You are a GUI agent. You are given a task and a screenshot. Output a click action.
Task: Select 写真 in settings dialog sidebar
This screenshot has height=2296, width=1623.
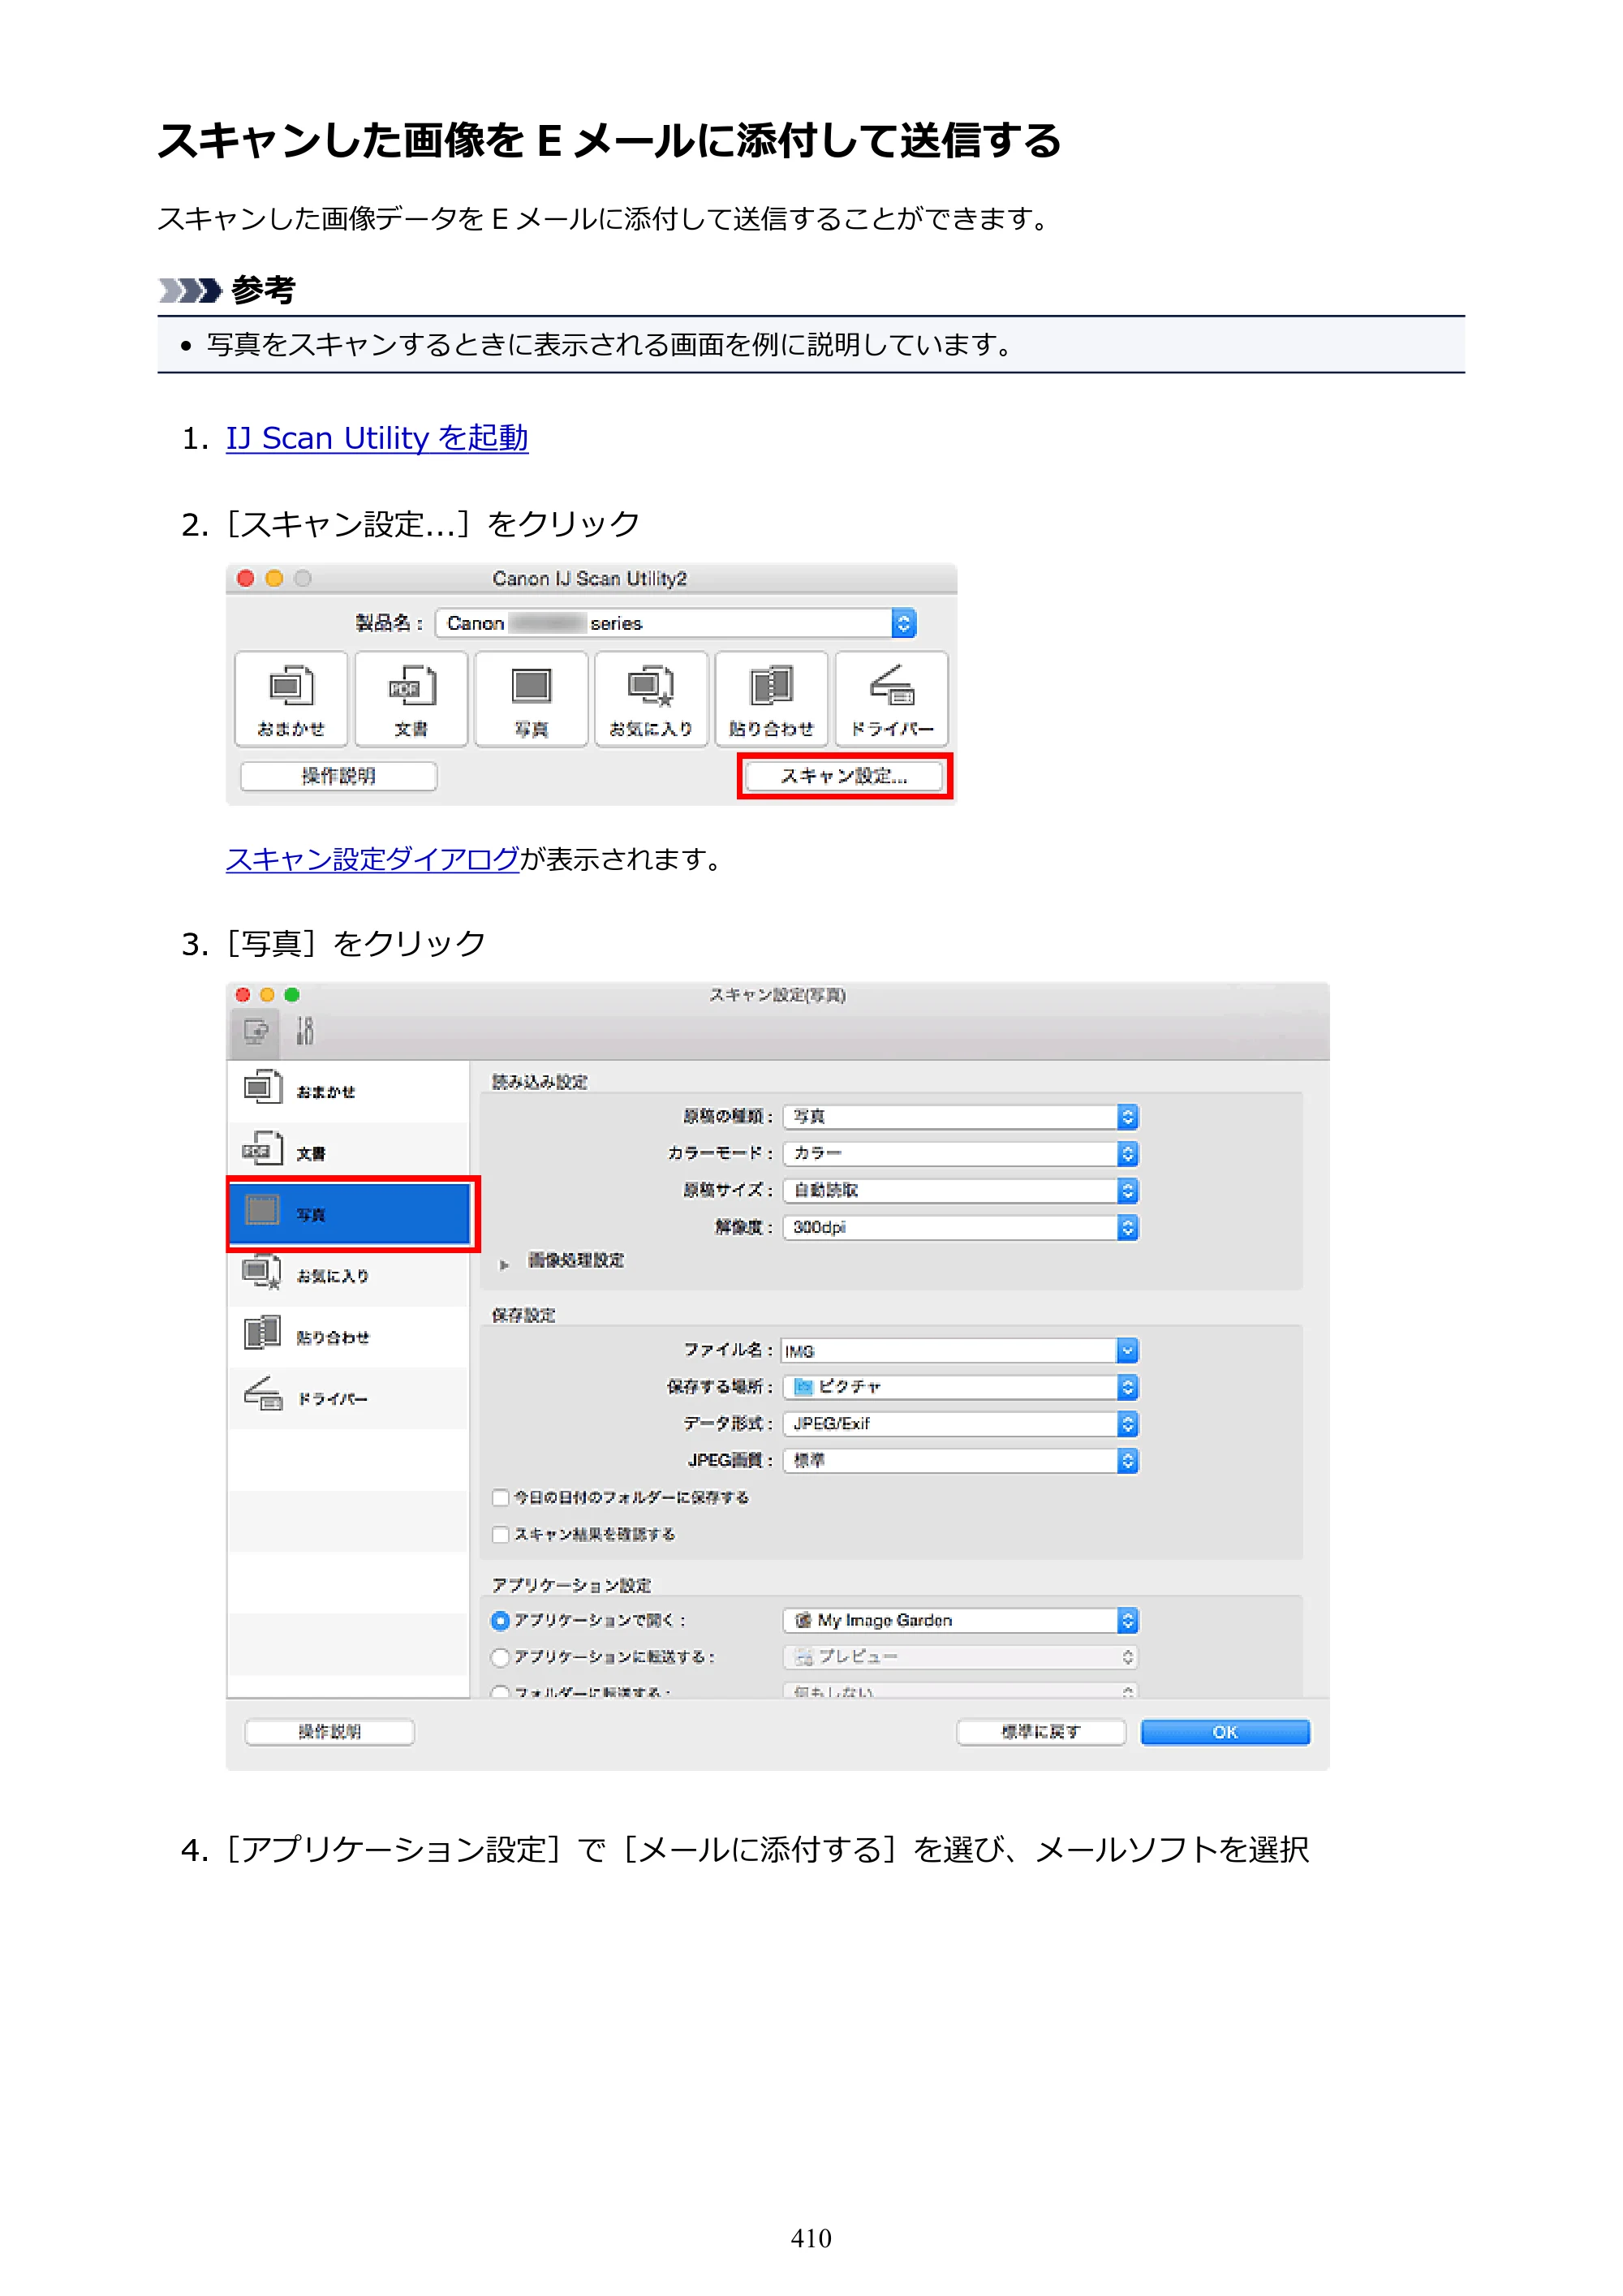348,1213
